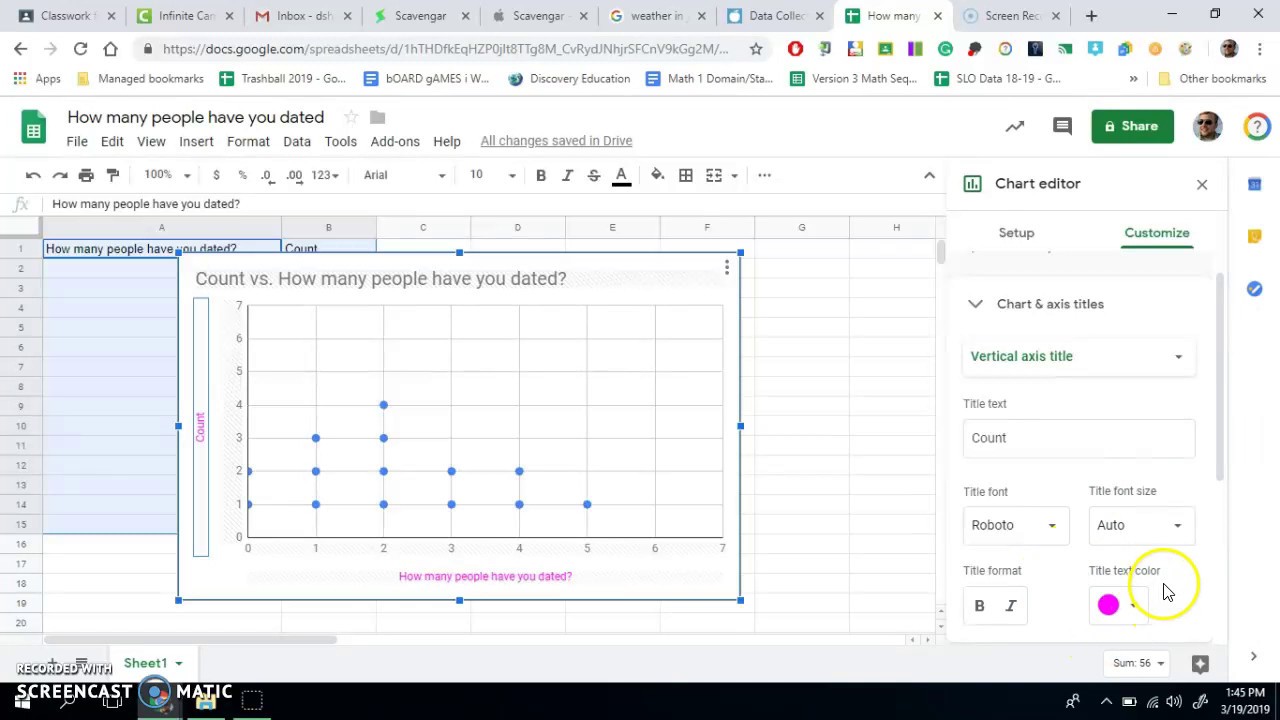The height and width of the screenshot is (720, 1280).
Task: Toggle italic in the main toolbar
Action: point(567,175)
